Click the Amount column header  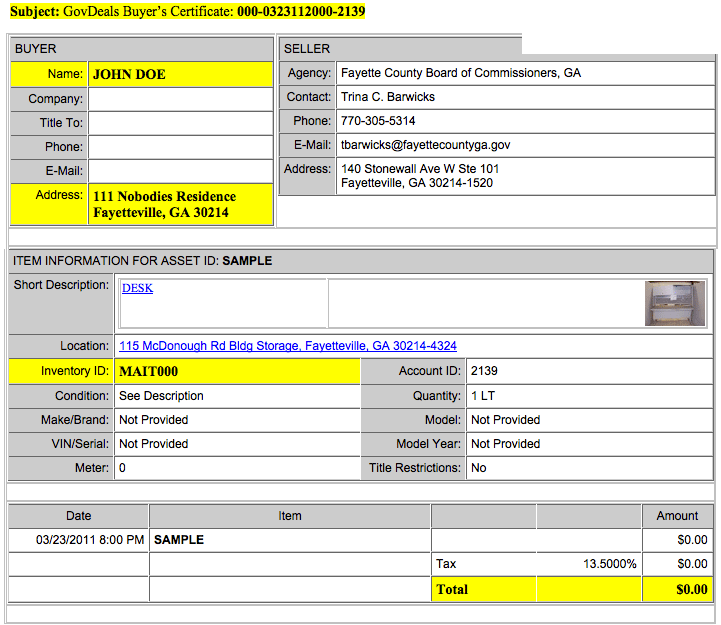point(677,516)
